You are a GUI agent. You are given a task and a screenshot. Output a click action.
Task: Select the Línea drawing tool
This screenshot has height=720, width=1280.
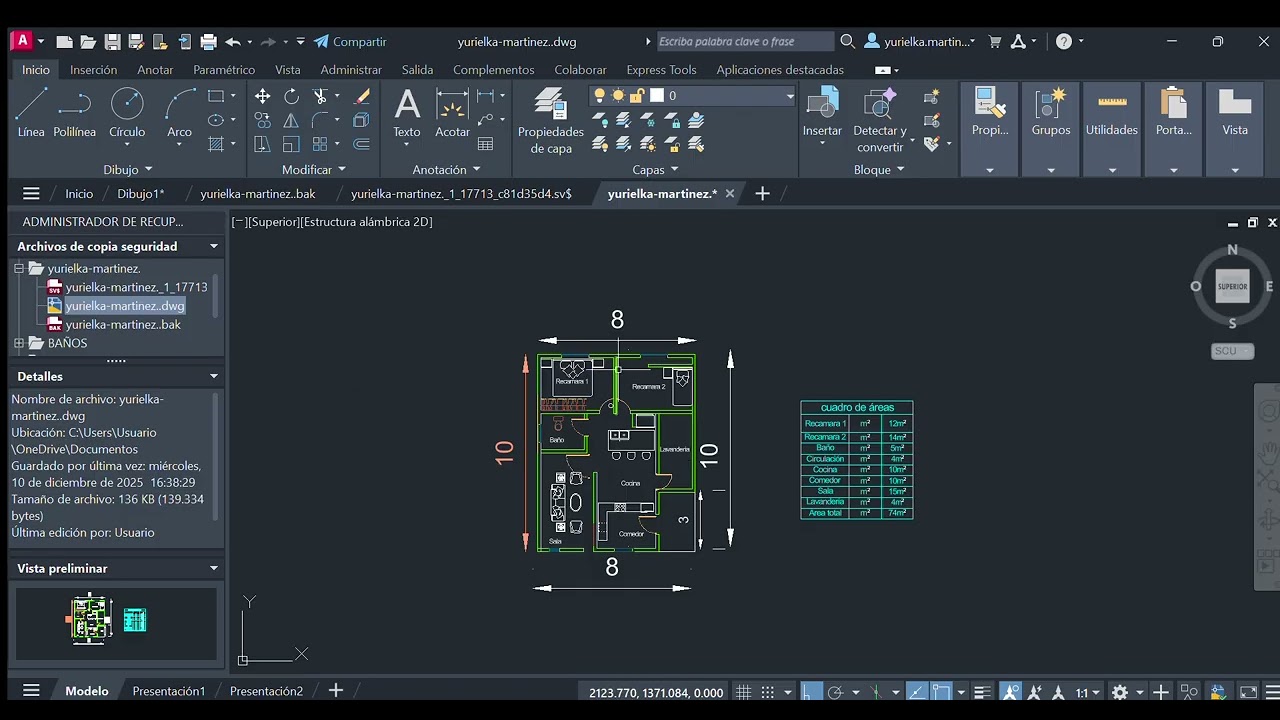[31, 112]
